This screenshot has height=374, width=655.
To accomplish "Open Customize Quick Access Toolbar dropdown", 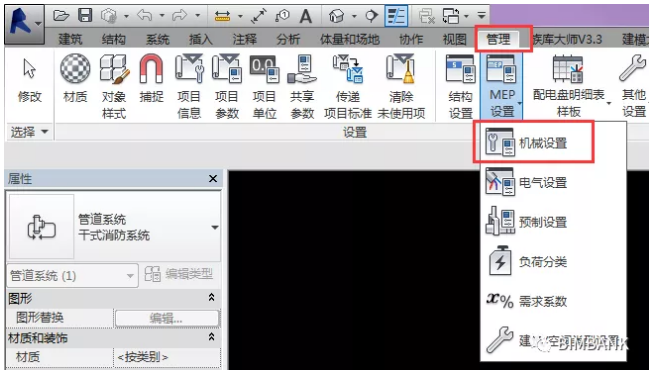I will [x=482, y=16].
